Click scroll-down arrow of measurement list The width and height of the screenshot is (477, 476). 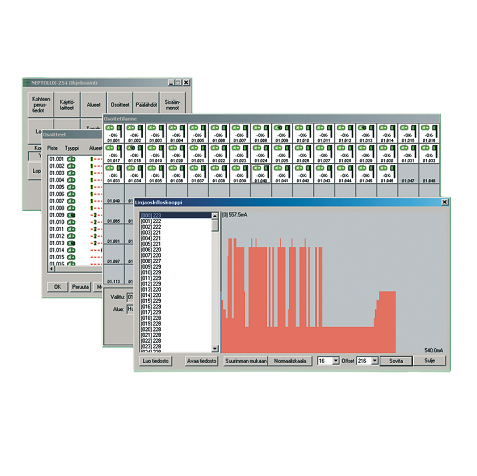[x=215, y=349]
